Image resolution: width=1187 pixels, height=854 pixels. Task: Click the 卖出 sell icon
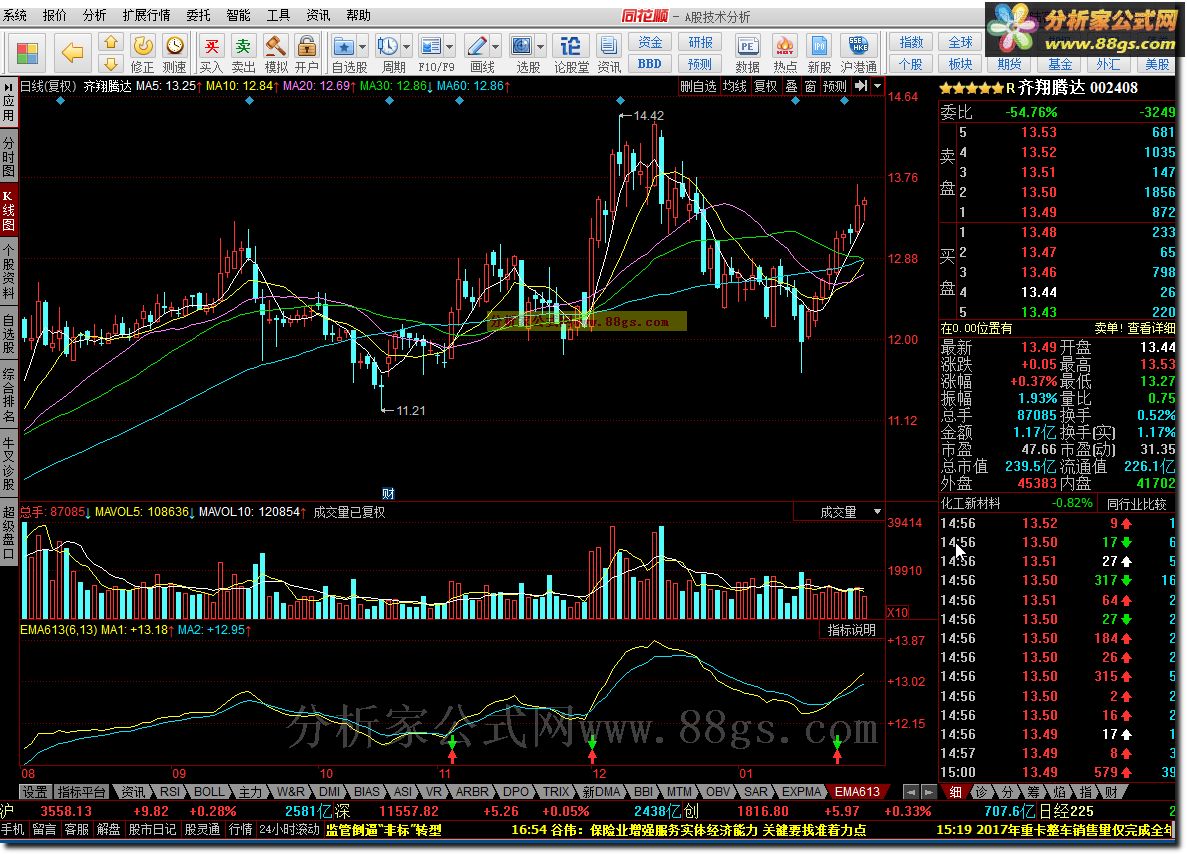point(243,54)
